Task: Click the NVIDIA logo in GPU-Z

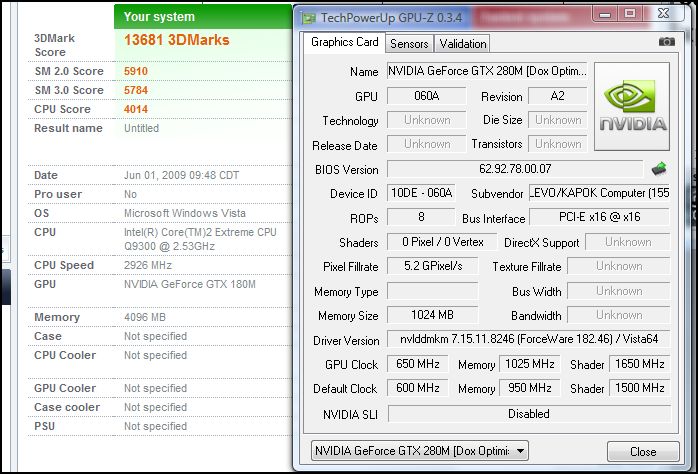Action: [632, 106]
